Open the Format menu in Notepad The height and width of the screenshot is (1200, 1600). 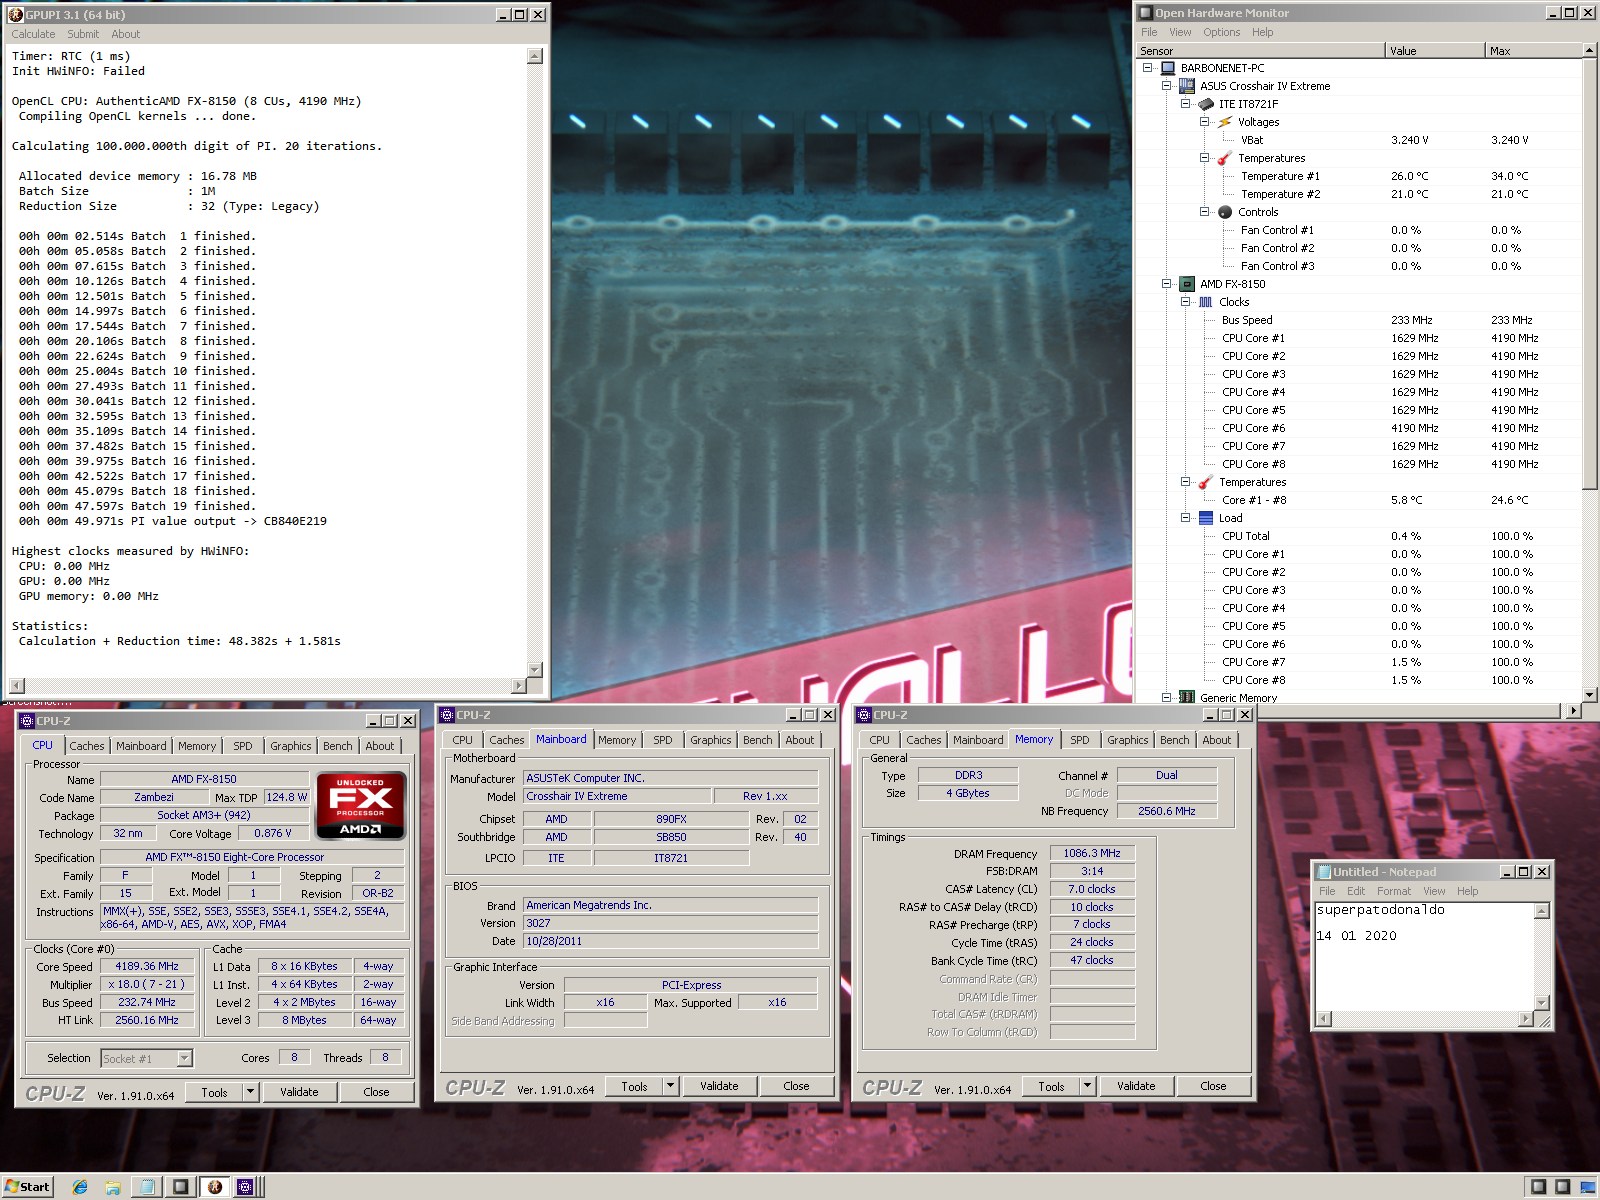coord(1393,891)
